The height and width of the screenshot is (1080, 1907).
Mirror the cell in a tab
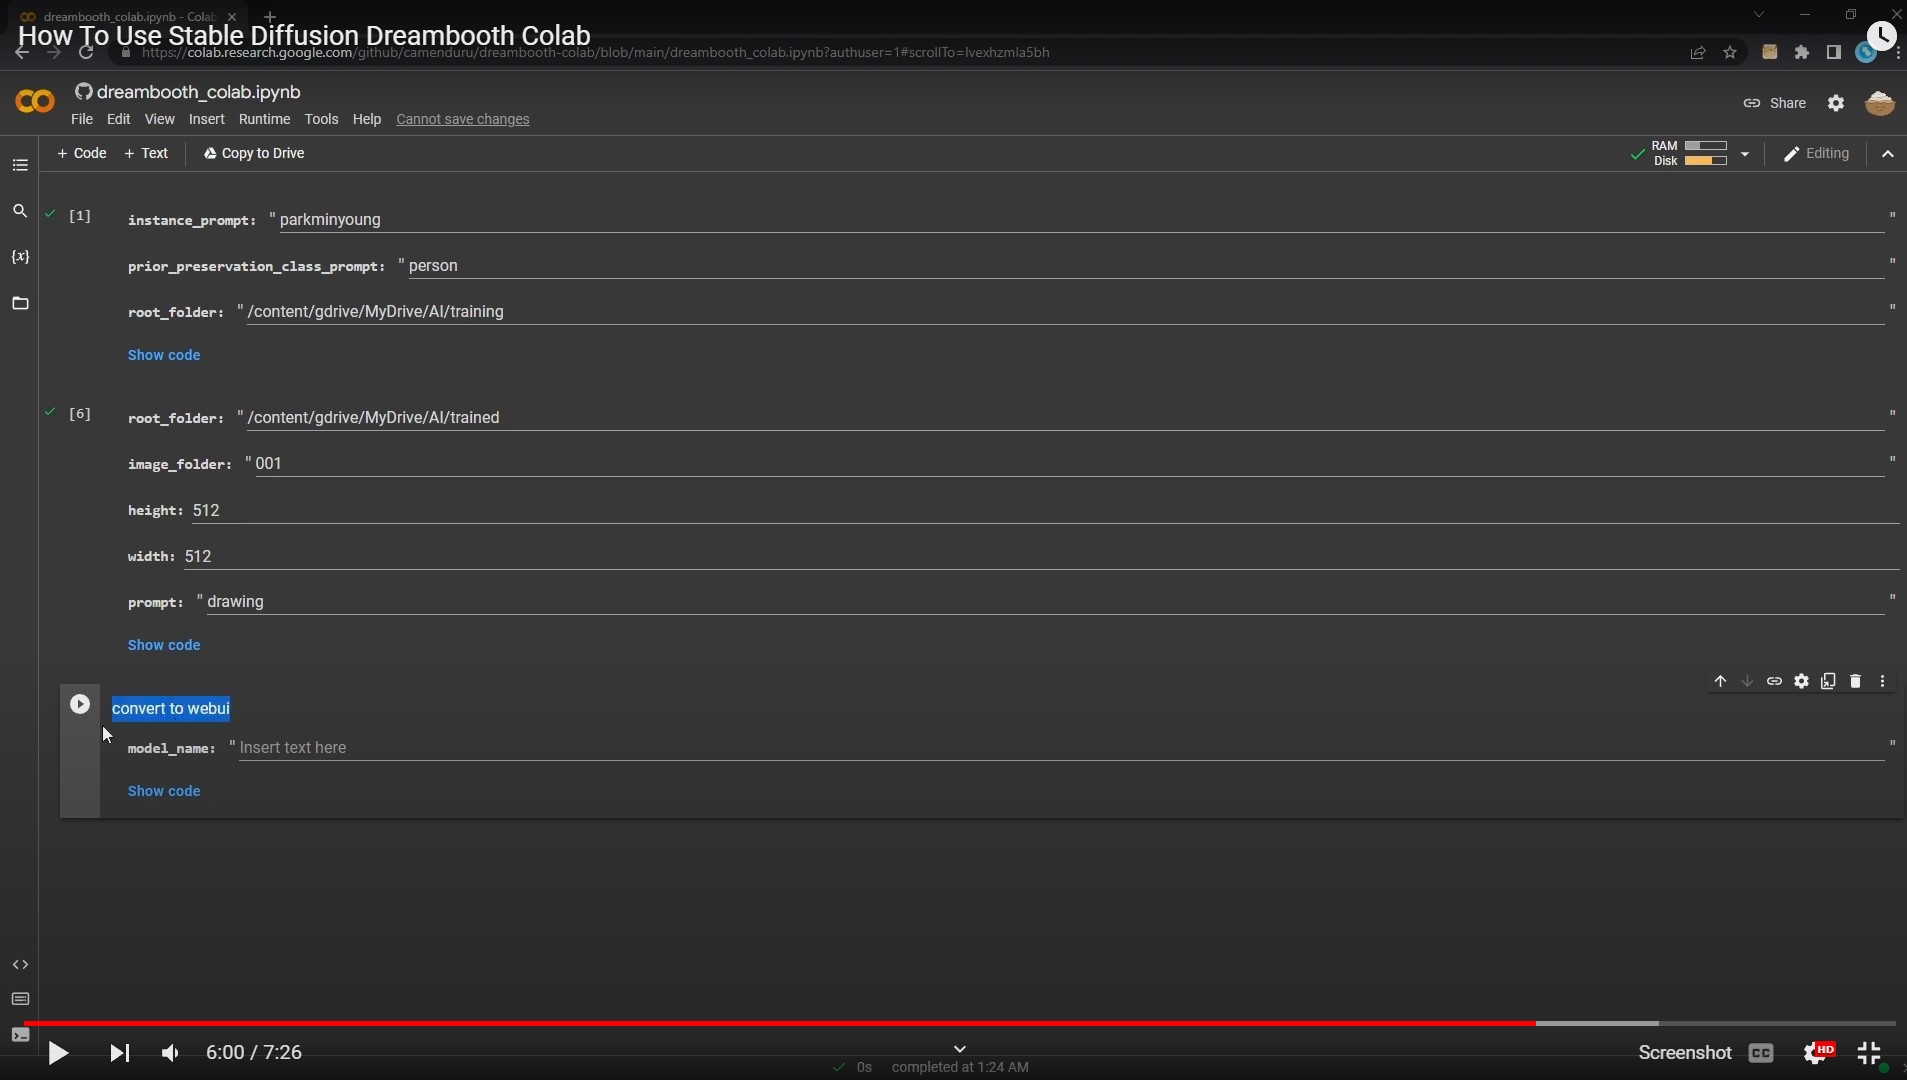pyautogui.click(x=1828, y=681)
